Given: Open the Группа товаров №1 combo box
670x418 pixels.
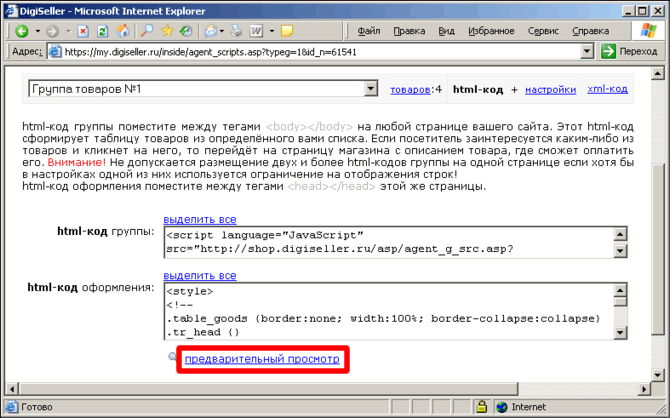Looking at the screenshot, I should tap(203, 89).
